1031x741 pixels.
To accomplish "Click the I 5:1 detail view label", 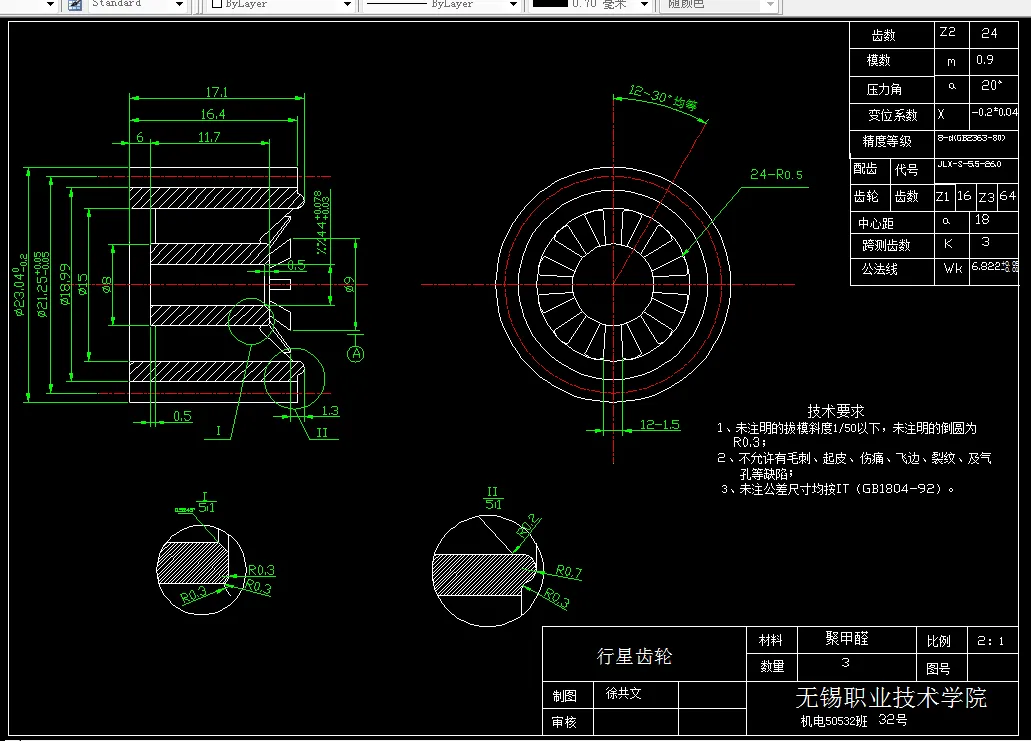I will (206, 502).
